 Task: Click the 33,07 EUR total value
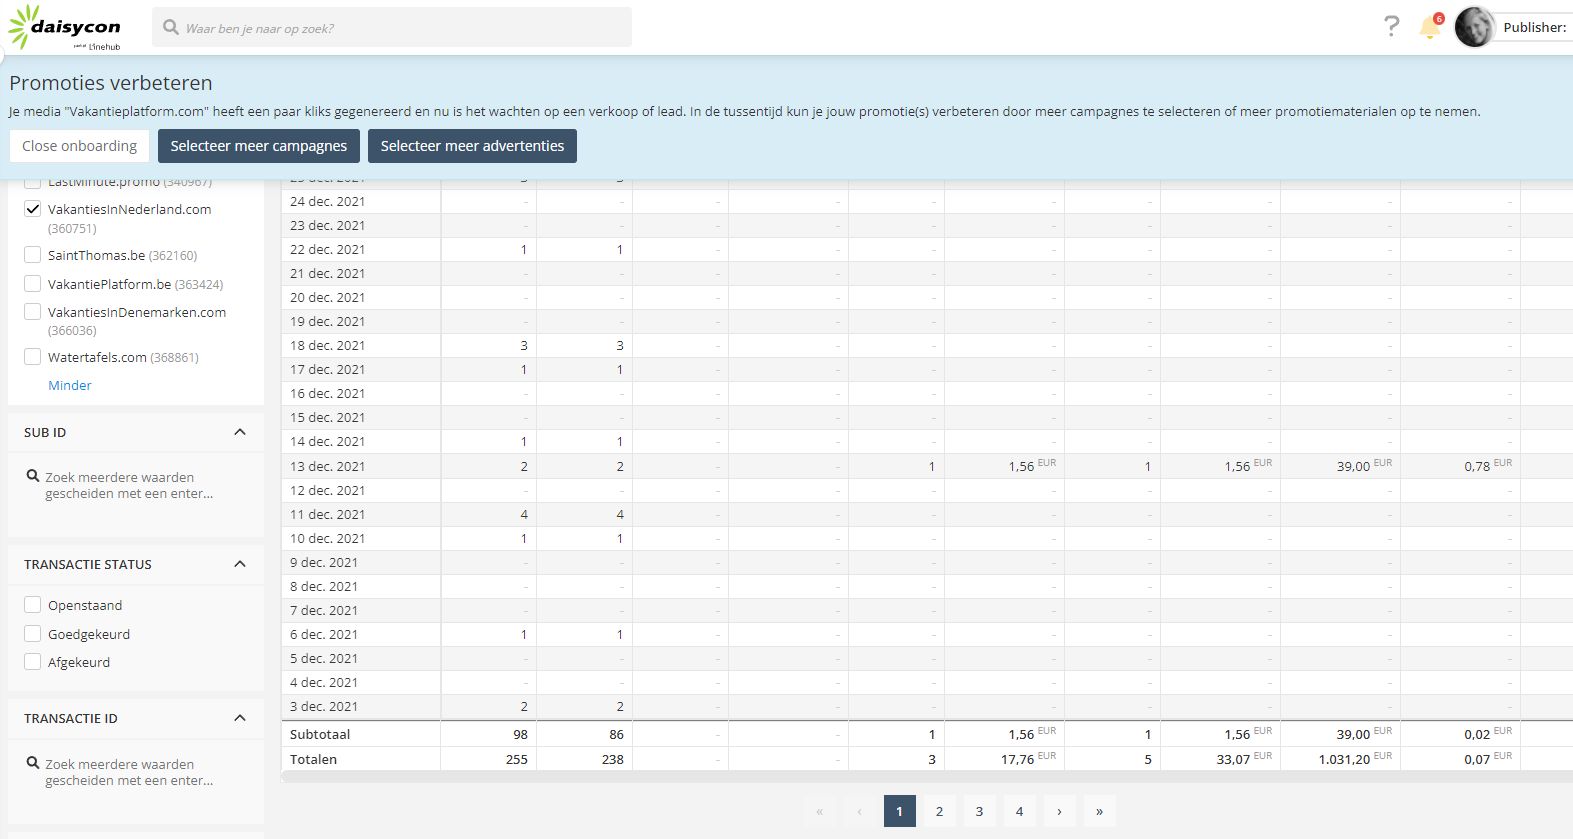coord(1244,758)
